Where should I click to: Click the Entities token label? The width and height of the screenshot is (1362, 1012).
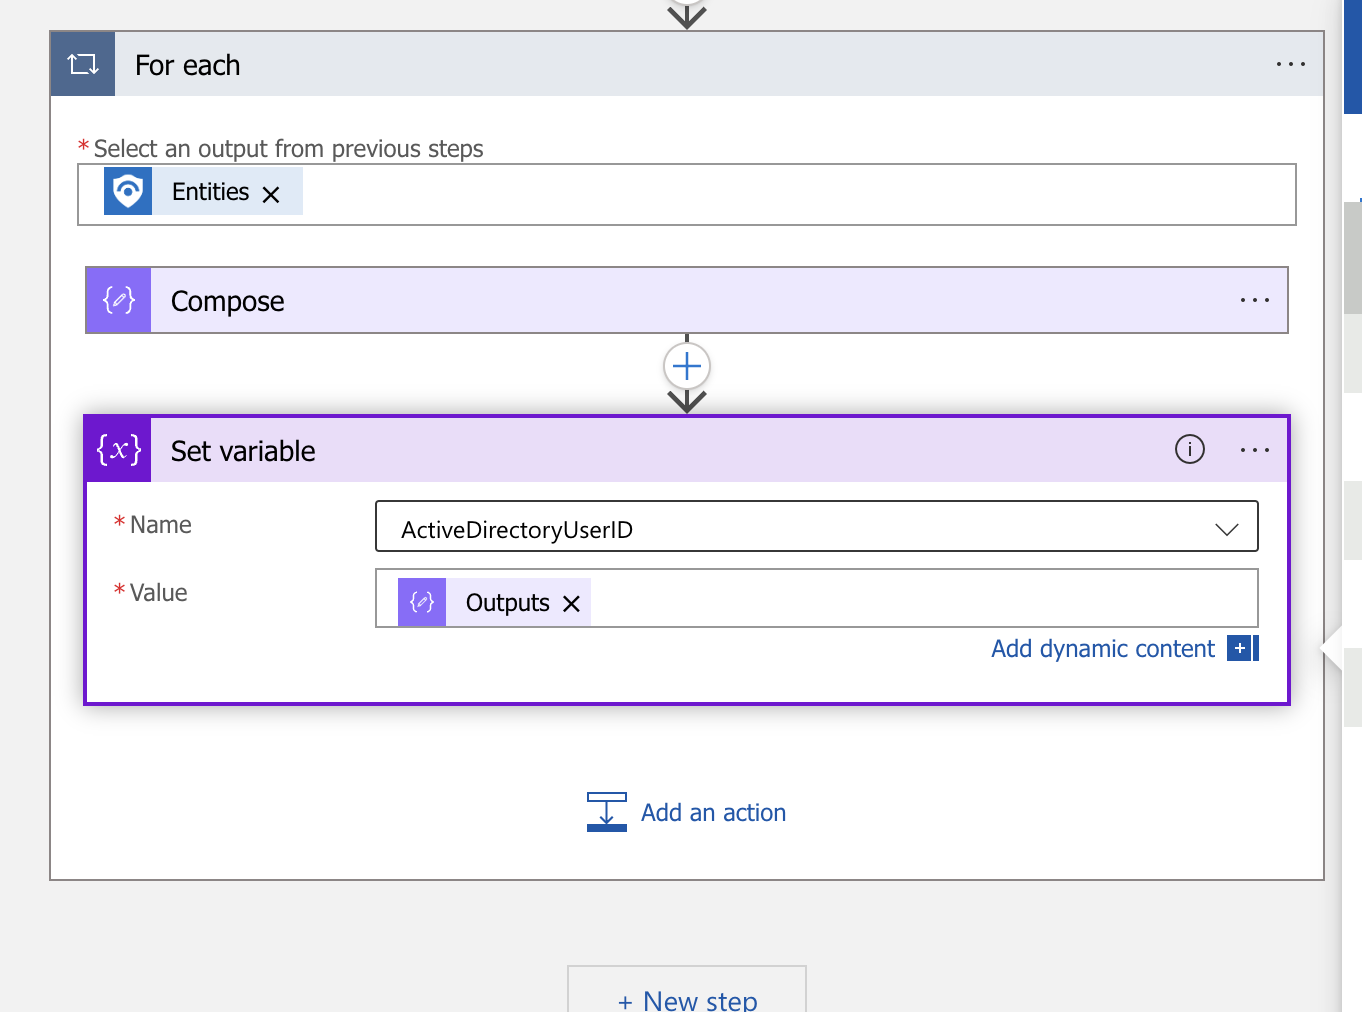(x=211, y=192)
